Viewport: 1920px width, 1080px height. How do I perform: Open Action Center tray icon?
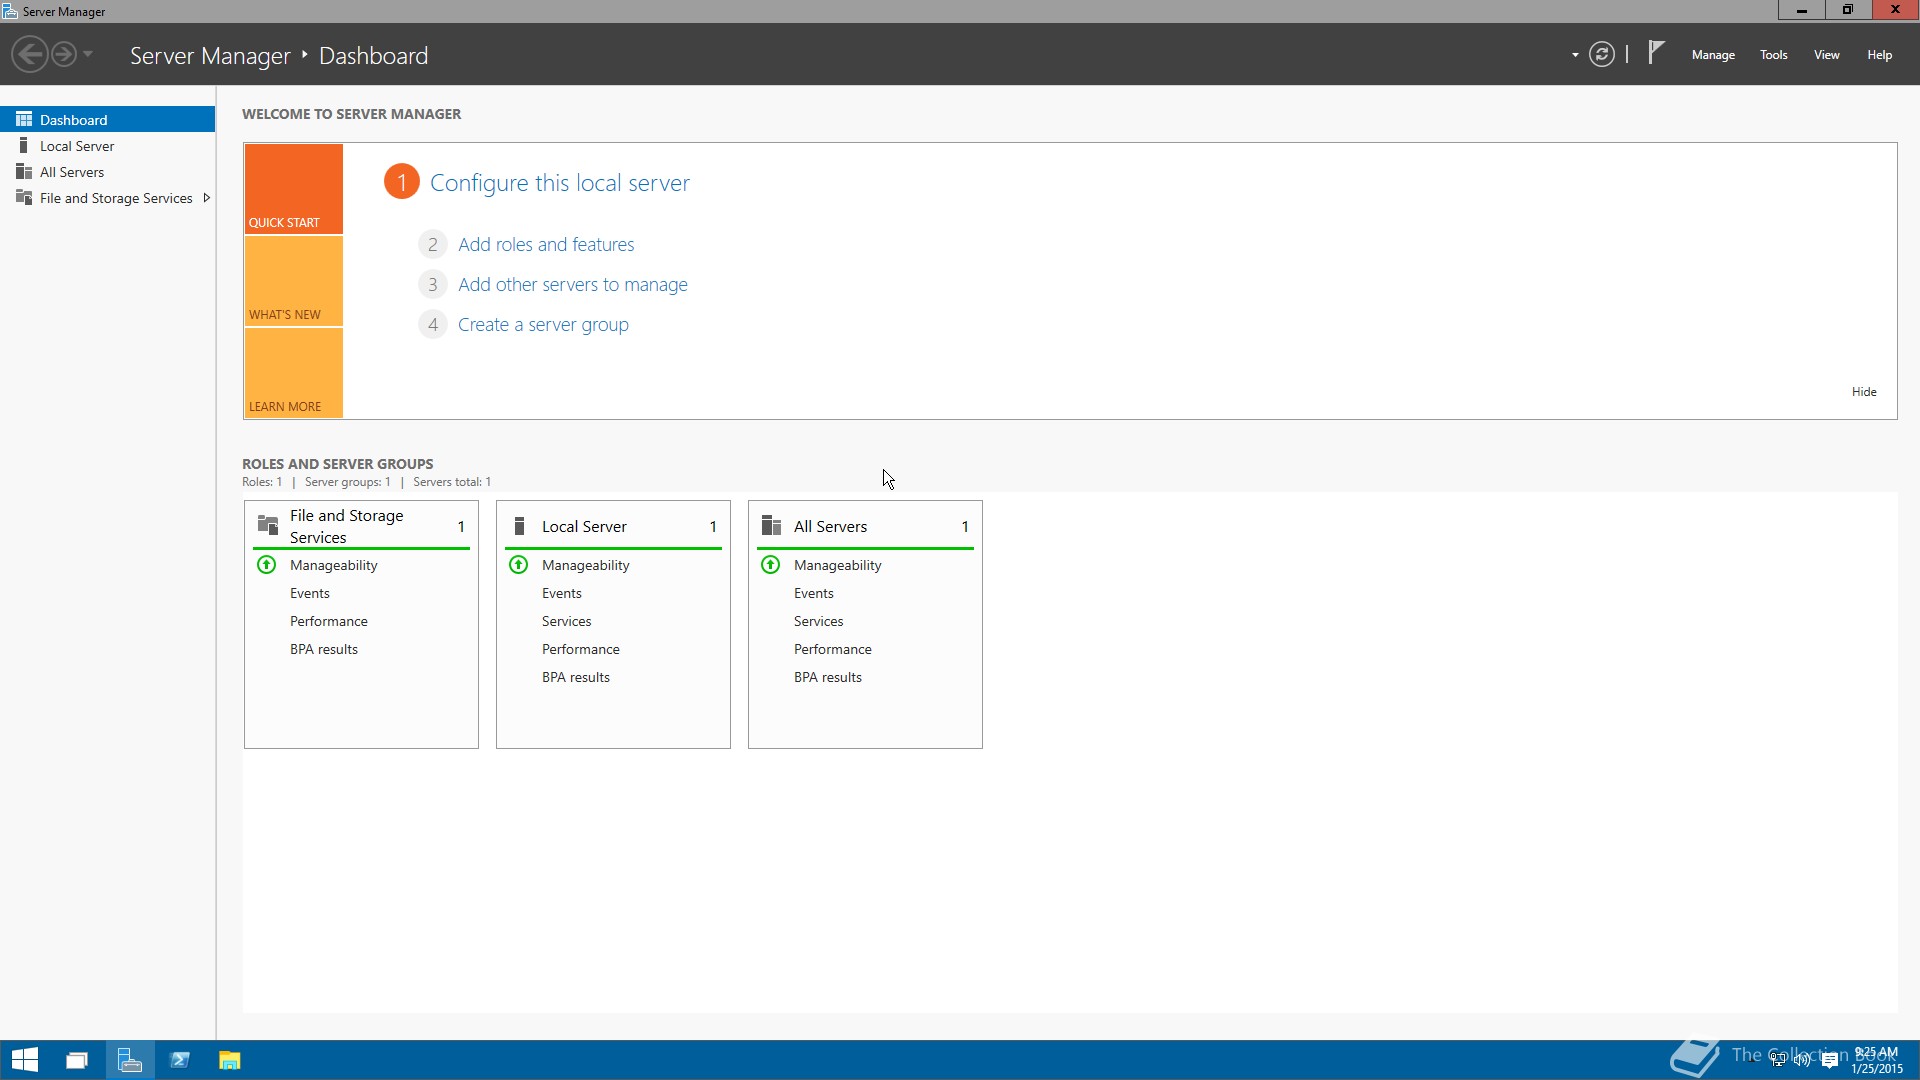point(1830,1060)
